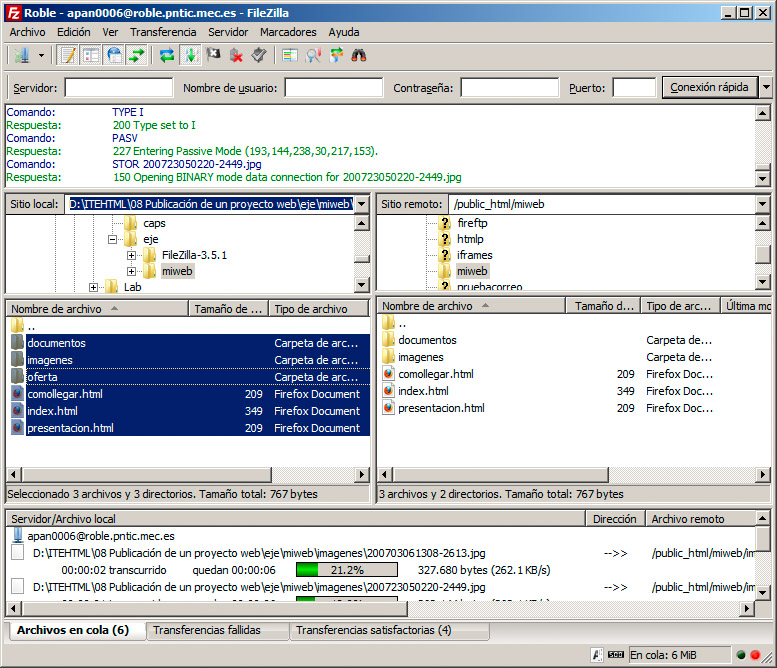This screenshot has height=668, width=777.
Task: Click the Dirección queue column header
Action: [614, 518]
